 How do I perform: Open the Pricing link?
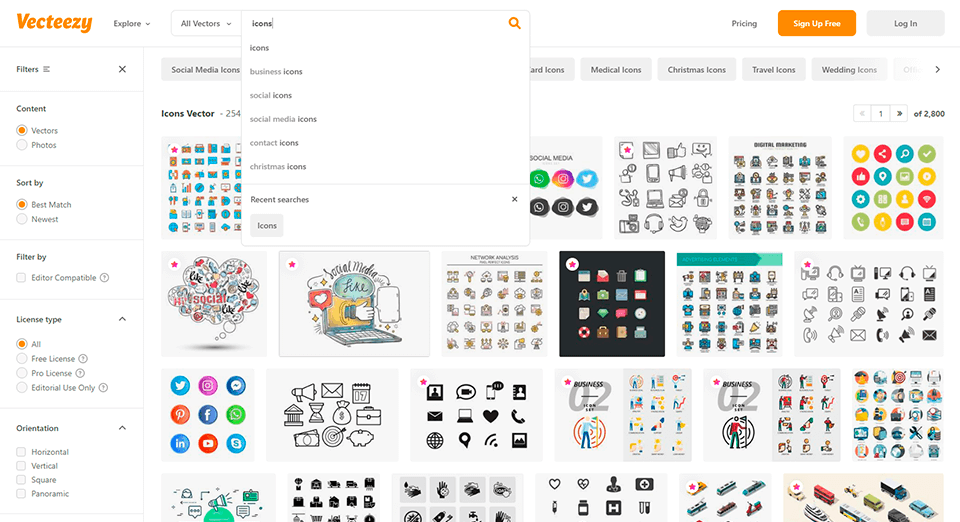pos(744,23)
